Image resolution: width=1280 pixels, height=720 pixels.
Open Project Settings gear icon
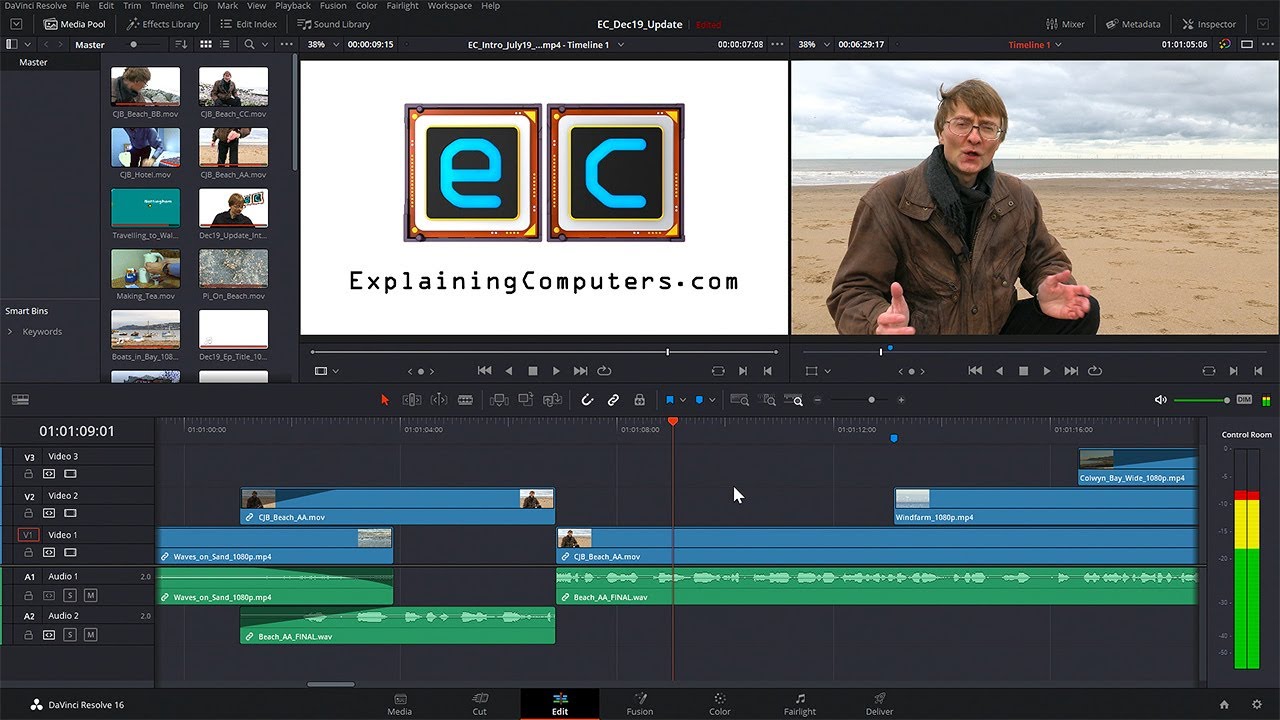click(x=1257, y=704)
